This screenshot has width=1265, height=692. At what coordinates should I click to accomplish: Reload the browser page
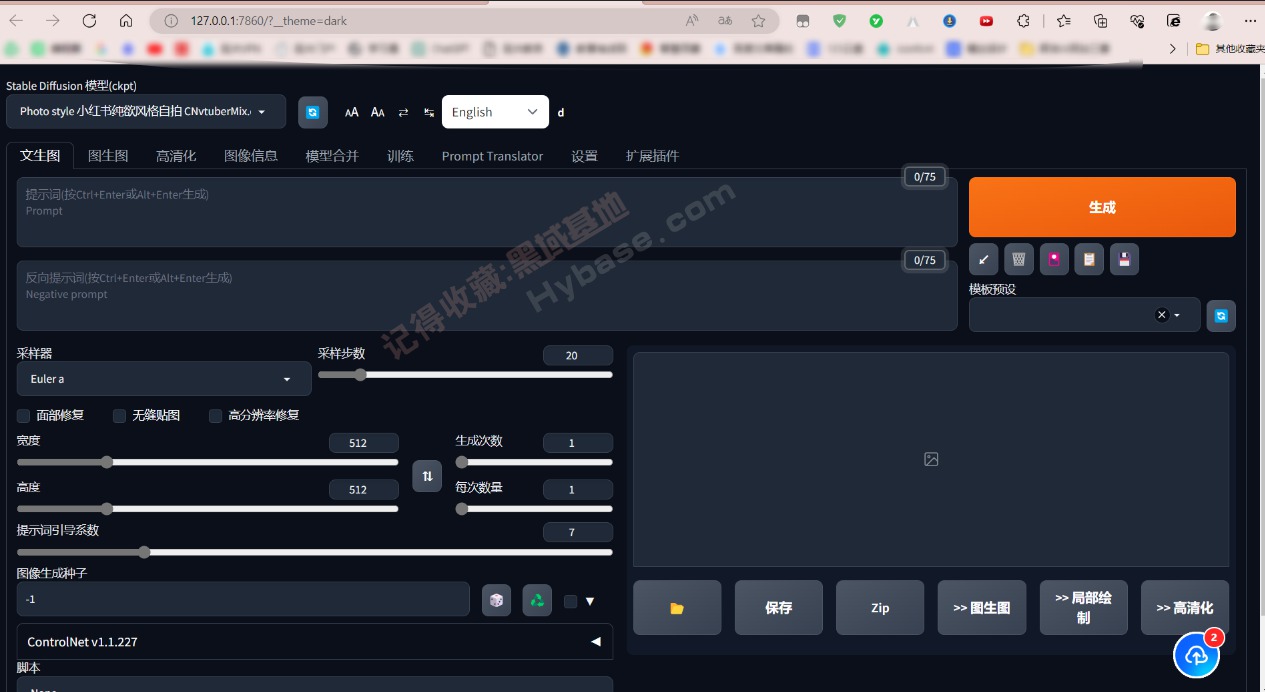click(x=89, y=20)
